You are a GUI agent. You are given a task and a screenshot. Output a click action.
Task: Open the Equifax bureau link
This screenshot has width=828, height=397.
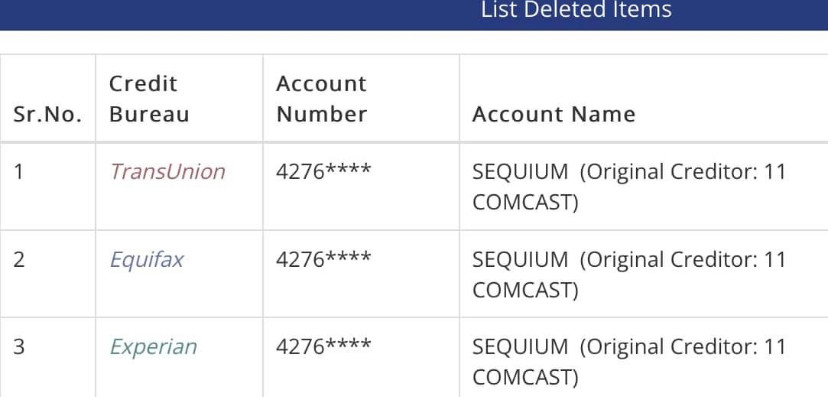146,260
